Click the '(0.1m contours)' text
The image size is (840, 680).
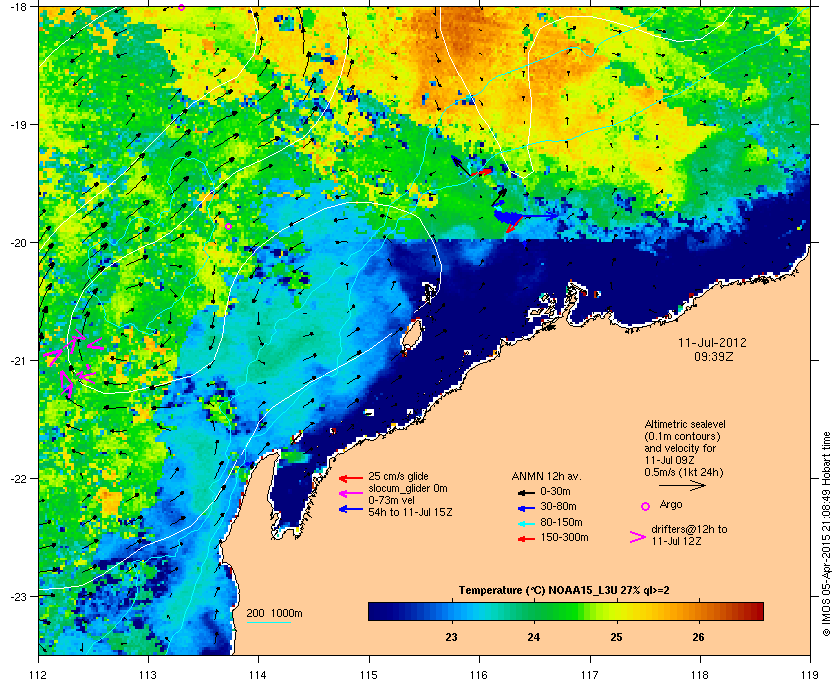(682, 436)
